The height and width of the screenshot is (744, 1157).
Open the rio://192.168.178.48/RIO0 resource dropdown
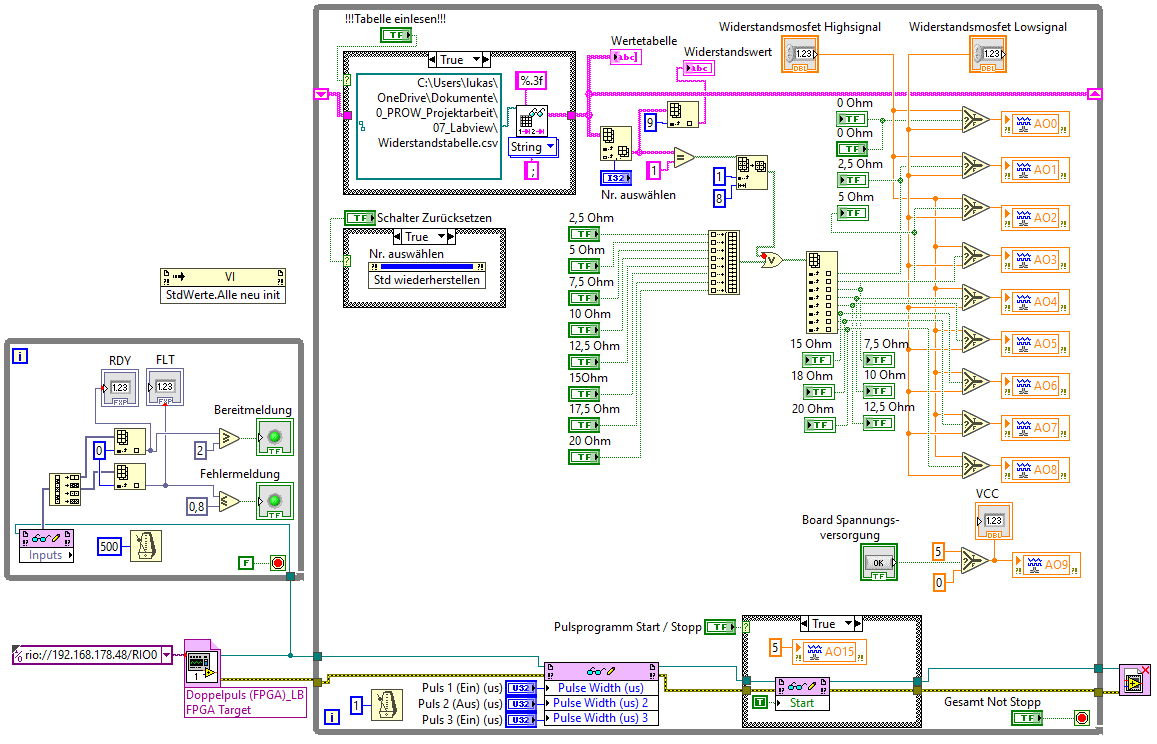click(x=167, y=655)
